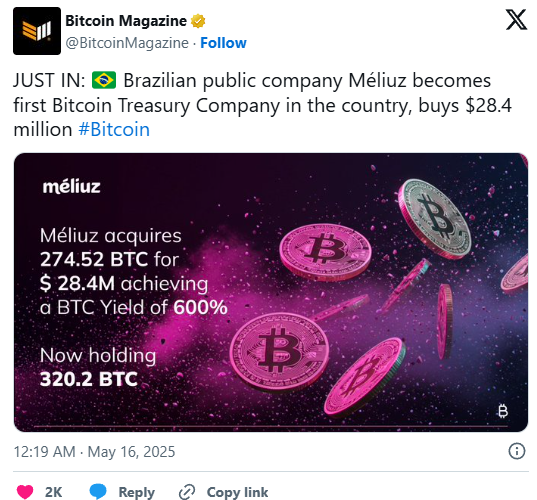Click the Brazil flag emoji
The width and height of the screenshot is (537, 500).
pyautogui.click(x=104, y=80)
